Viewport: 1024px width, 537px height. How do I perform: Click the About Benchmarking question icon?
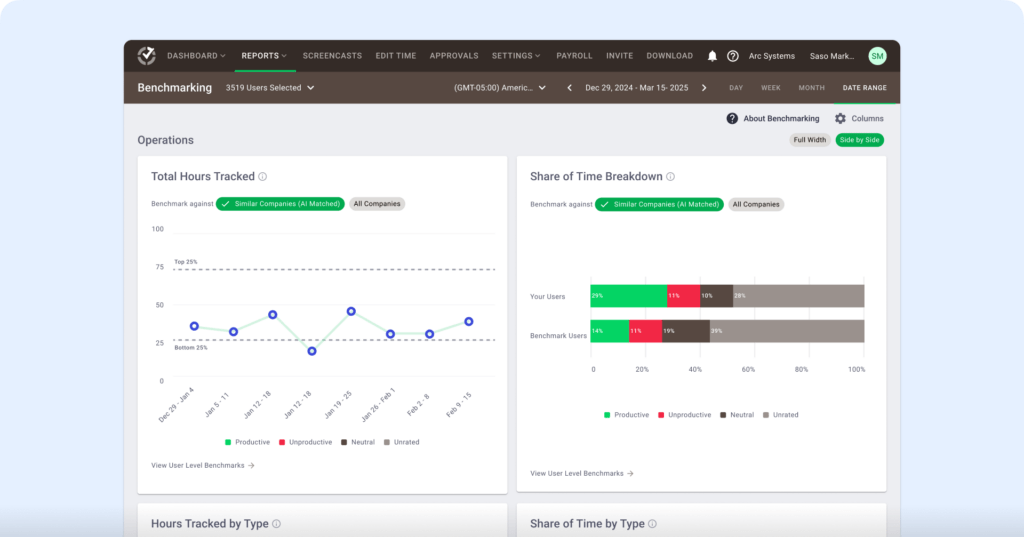point(732,119)
